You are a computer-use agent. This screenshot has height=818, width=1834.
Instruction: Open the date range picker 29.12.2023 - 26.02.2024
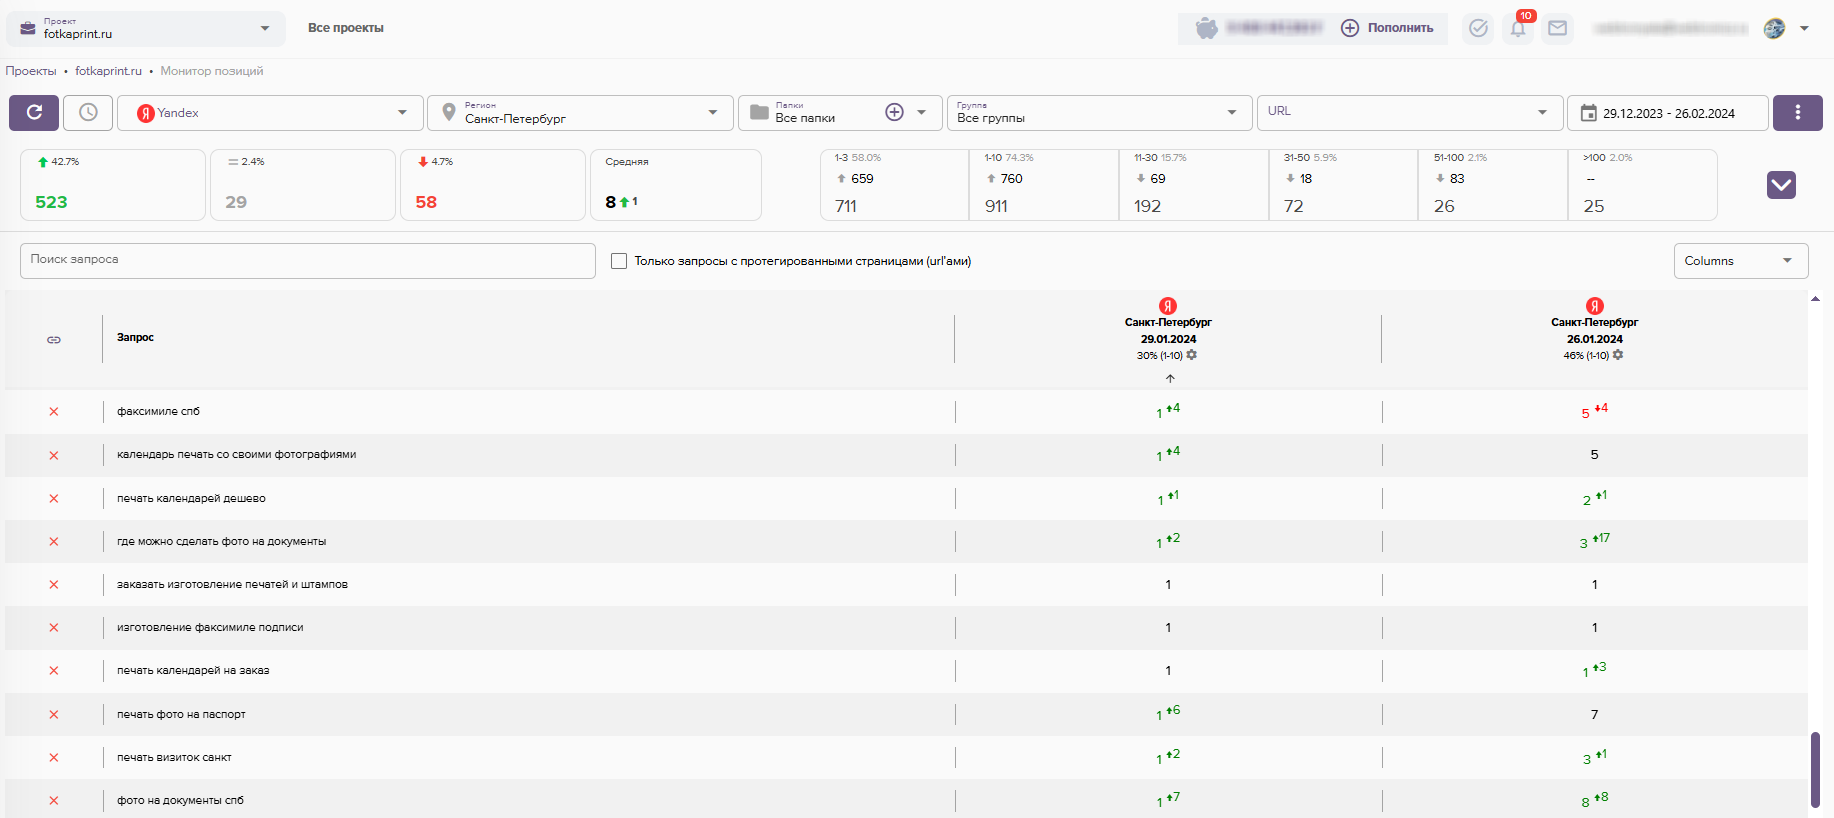tap(1667, 113)
